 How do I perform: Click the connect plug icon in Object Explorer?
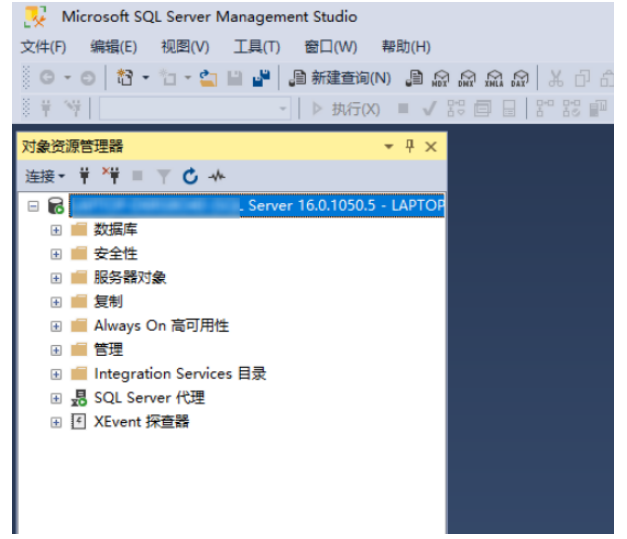tap(84, 176)
